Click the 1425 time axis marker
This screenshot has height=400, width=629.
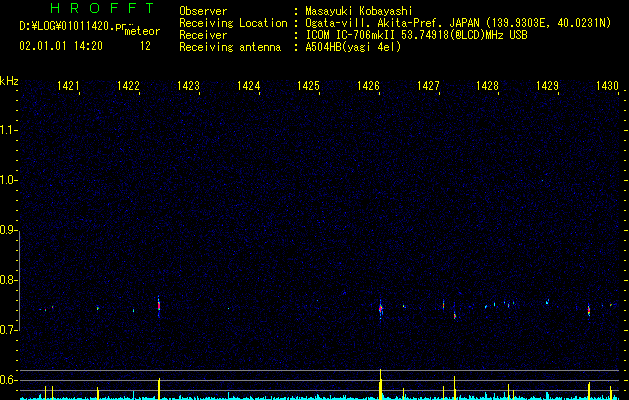point(308,85)
